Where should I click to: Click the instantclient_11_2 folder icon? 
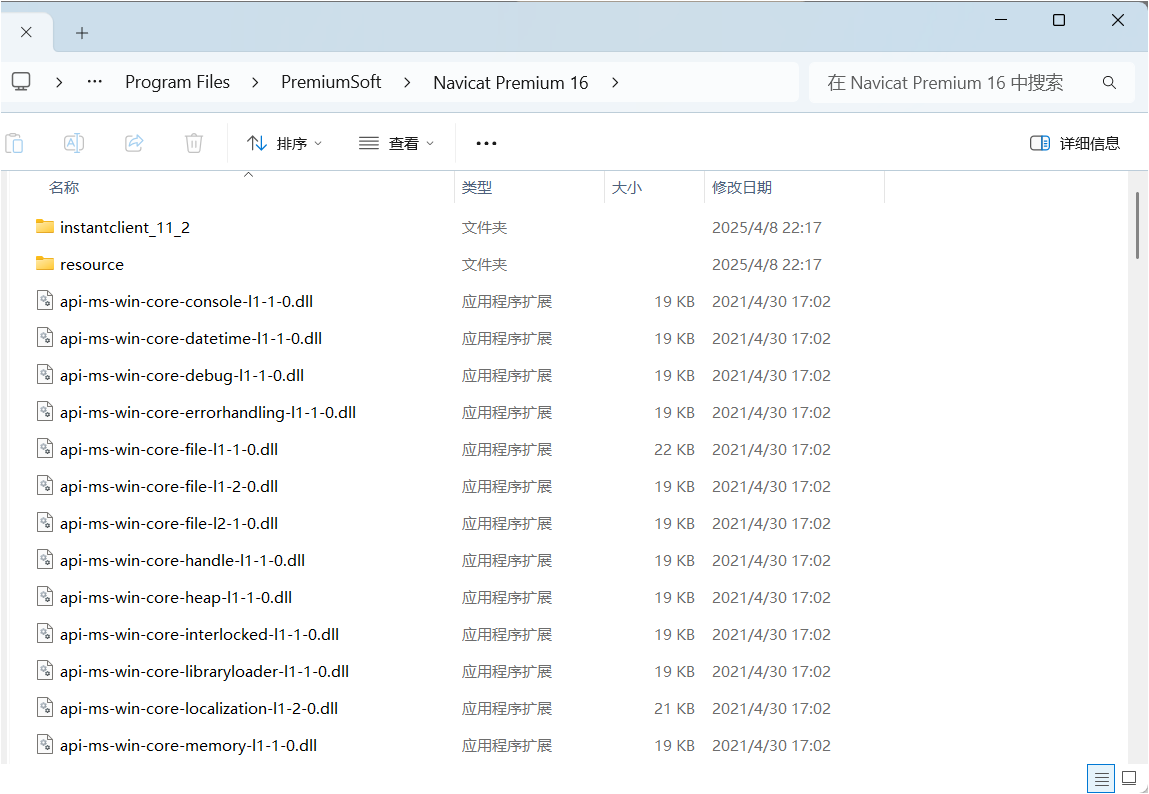pyautogui.click(x=45, y=227)
